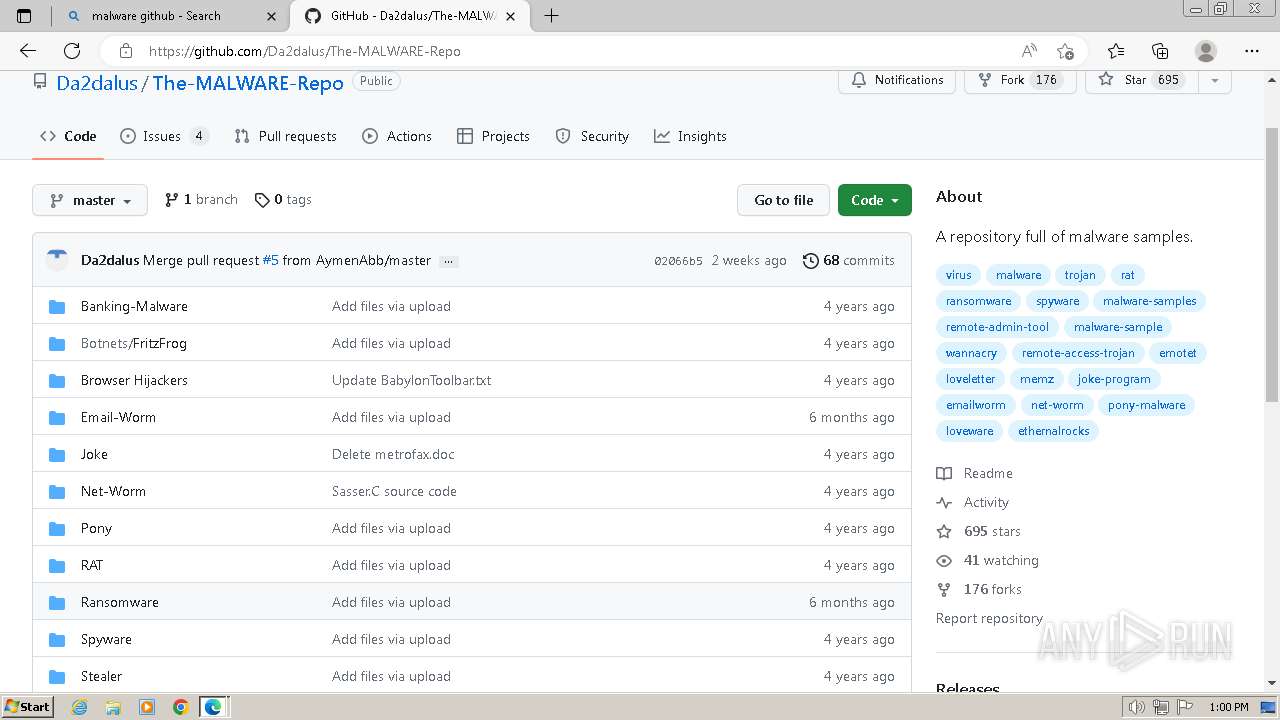The image size is (1280, 720).
Task: Click the read aloud icon in address bar
Action: click(x=1029, y=51)
